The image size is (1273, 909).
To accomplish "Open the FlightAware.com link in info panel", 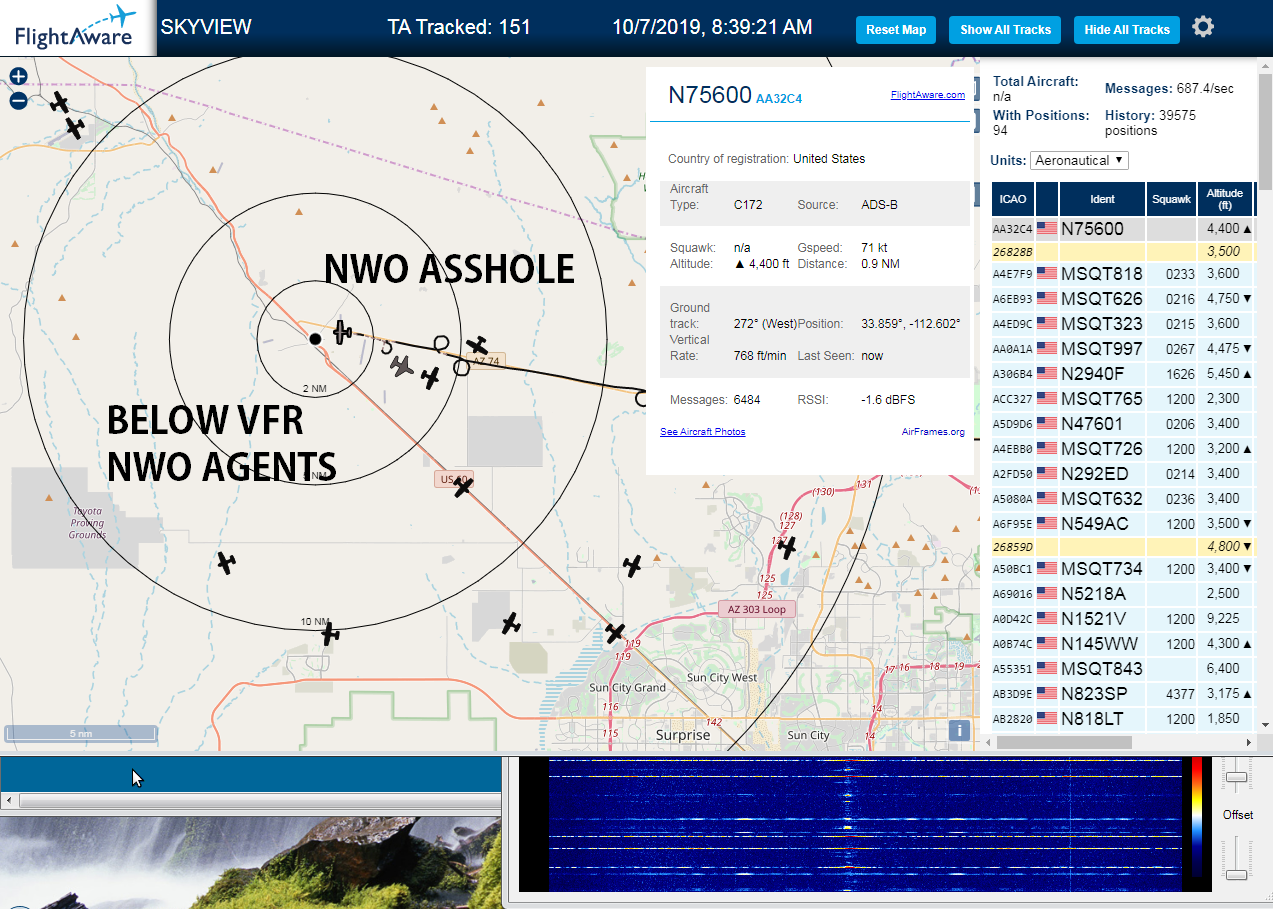I will (928, 95).
